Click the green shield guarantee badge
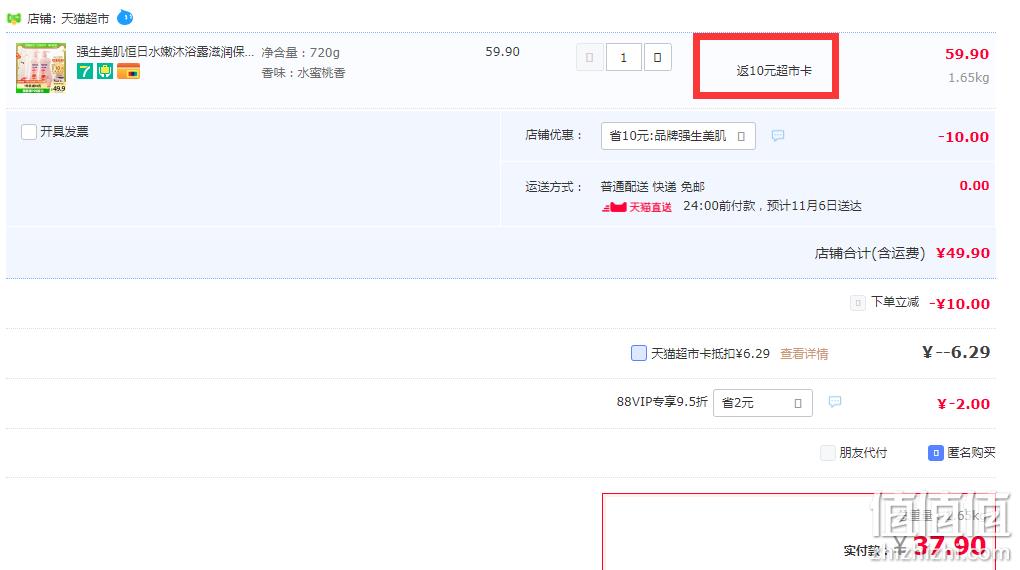Screen dimensions: 1020x570 pyautogui.click(x=105, y=71)
